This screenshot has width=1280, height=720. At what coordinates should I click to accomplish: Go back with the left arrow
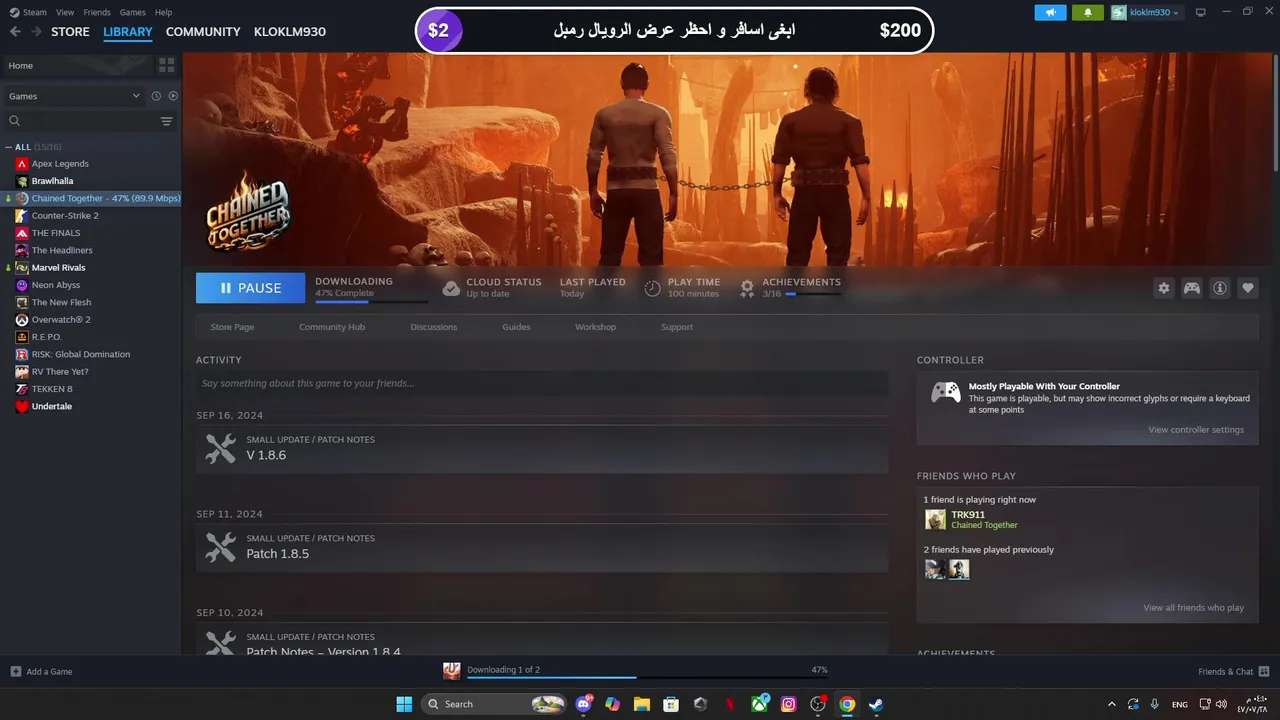point(15,32)
